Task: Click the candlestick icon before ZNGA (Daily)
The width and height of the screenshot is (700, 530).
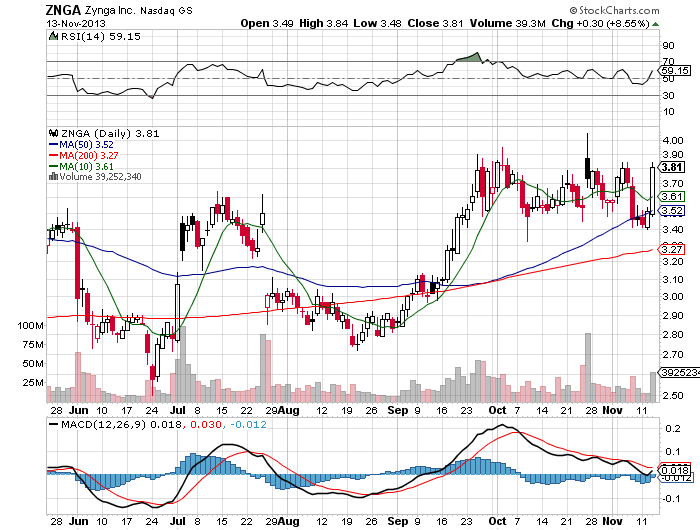Action: (x=53, y=133)
